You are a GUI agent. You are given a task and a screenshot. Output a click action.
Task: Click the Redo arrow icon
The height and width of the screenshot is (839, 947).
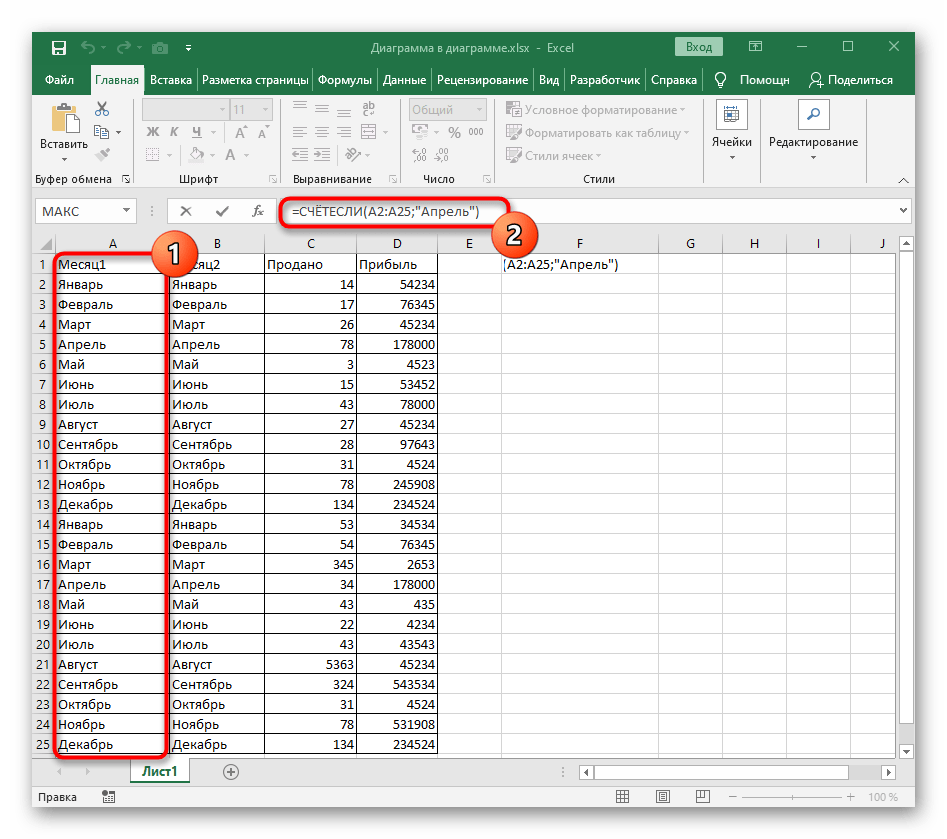pyautogui.click(x=124, y=47)
